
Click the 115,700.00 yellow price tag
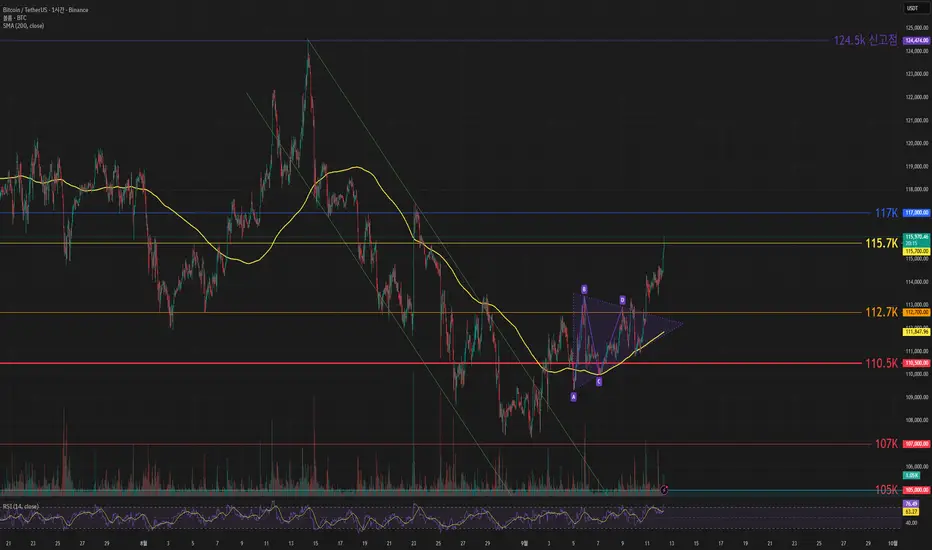pos(917,252)
